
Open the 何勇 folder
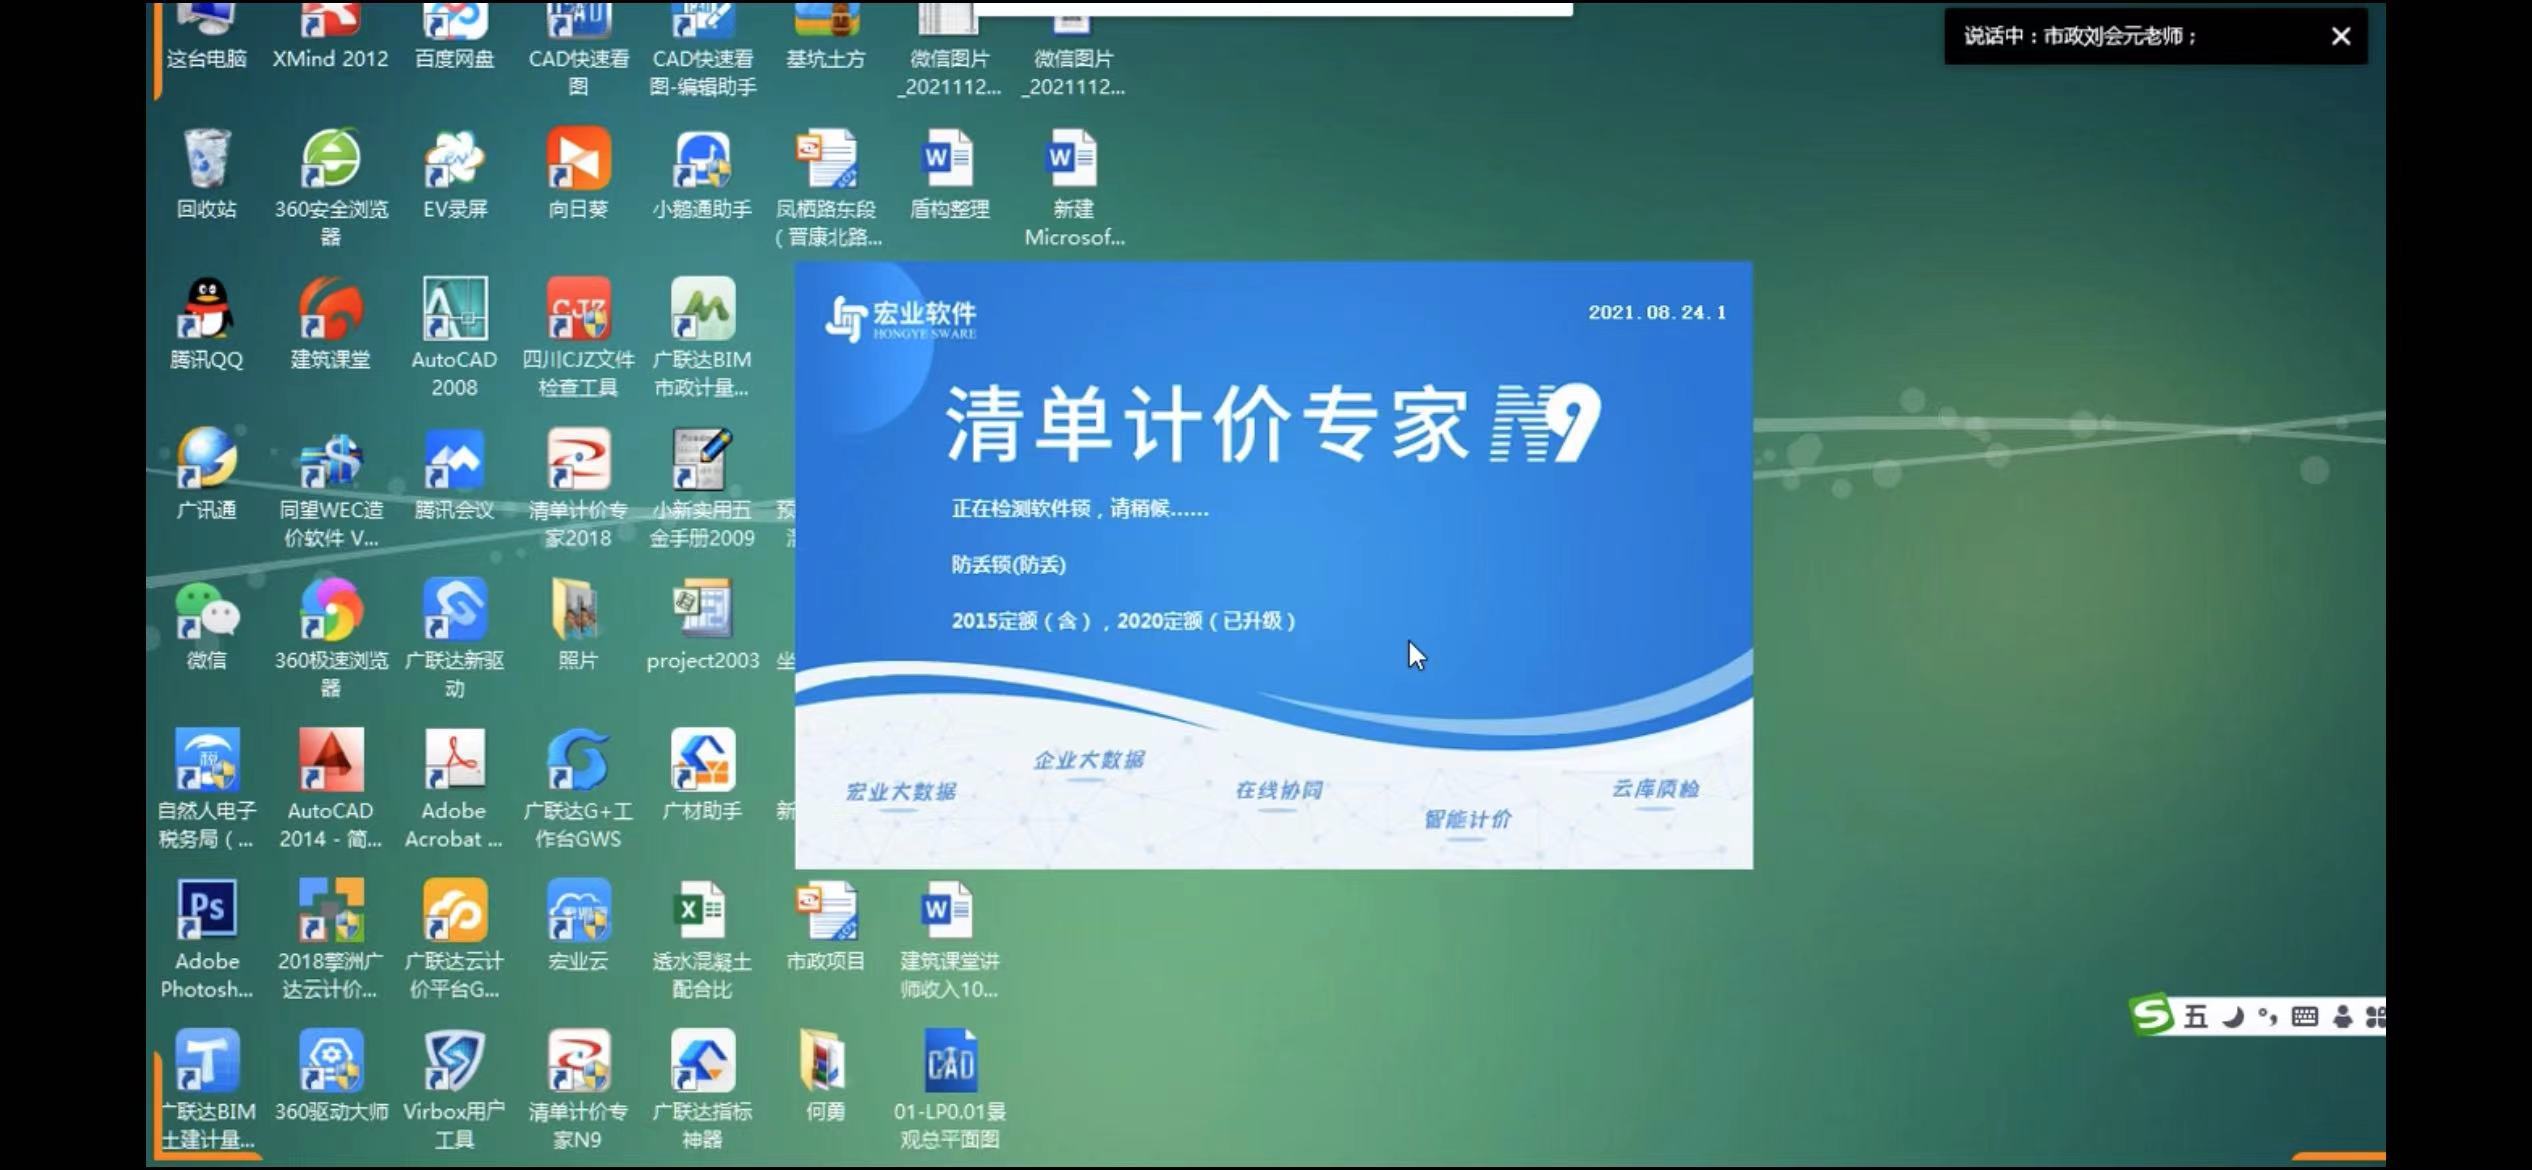825,1076
